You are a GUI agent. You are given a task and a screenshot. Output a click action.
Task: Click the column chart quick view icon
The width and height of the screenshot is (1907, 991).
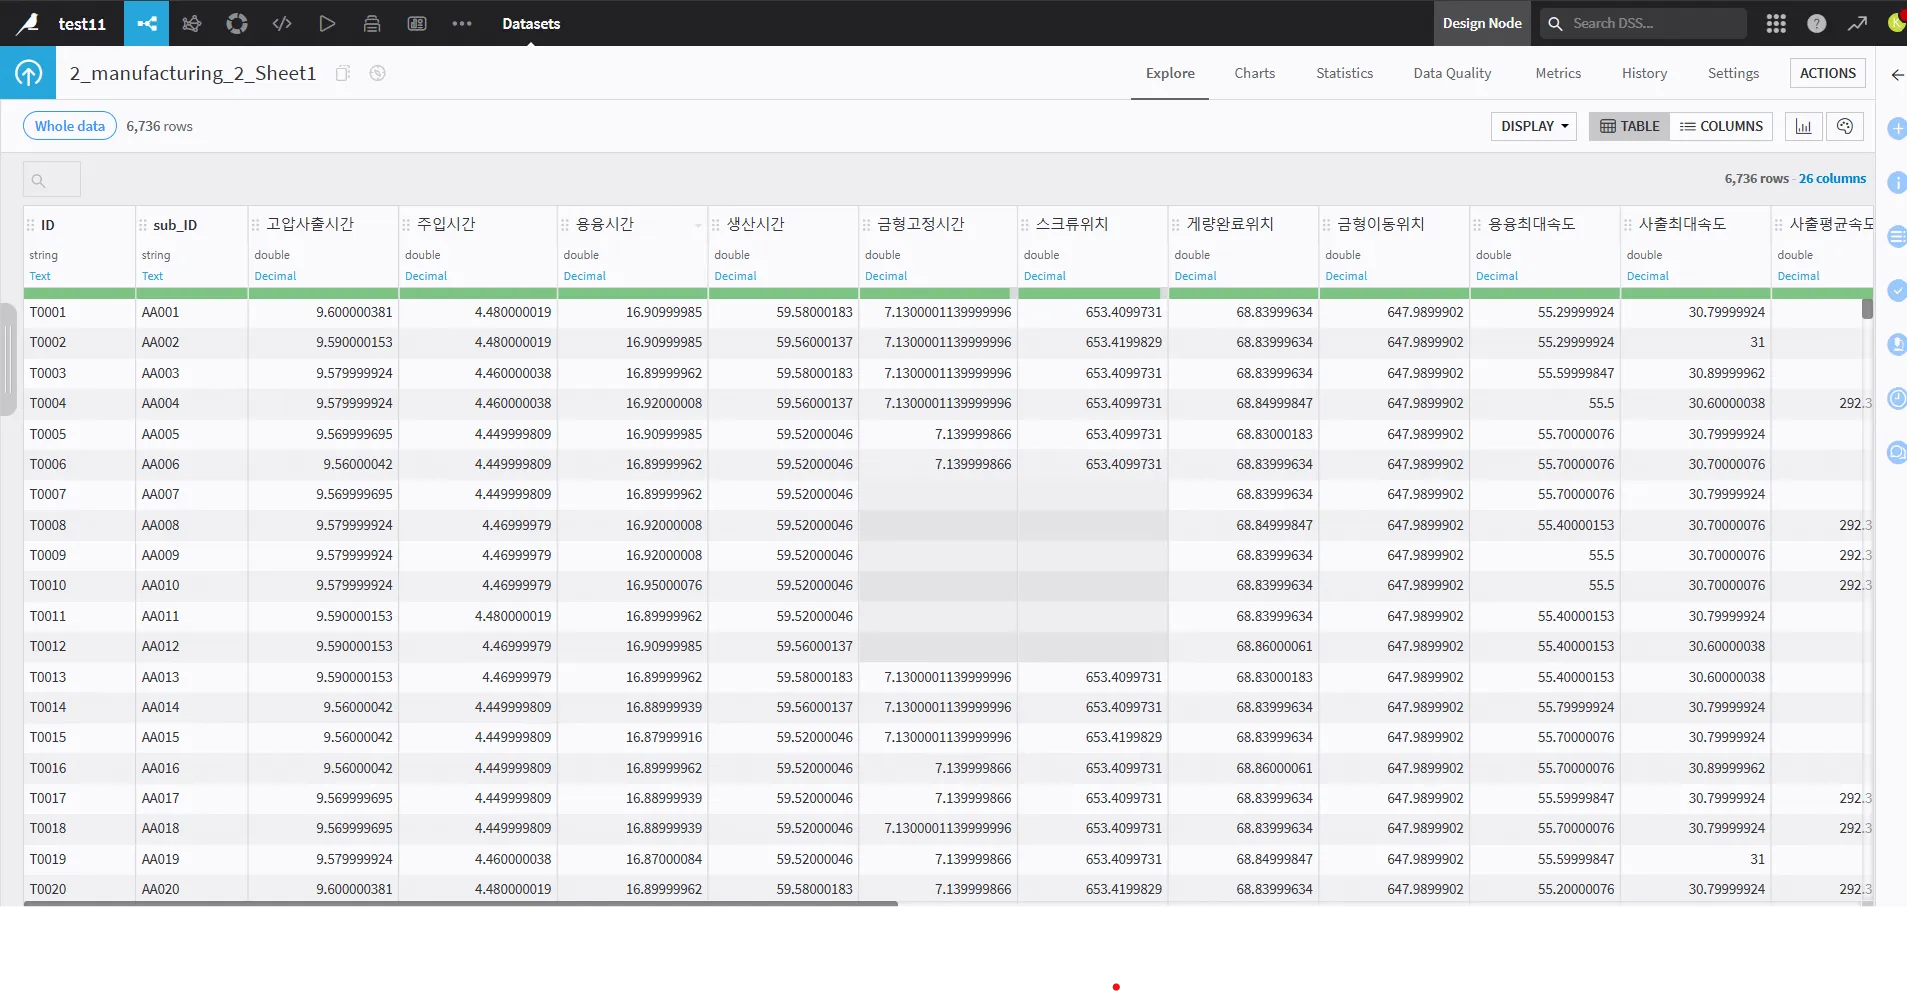[x=1804, y=126]
